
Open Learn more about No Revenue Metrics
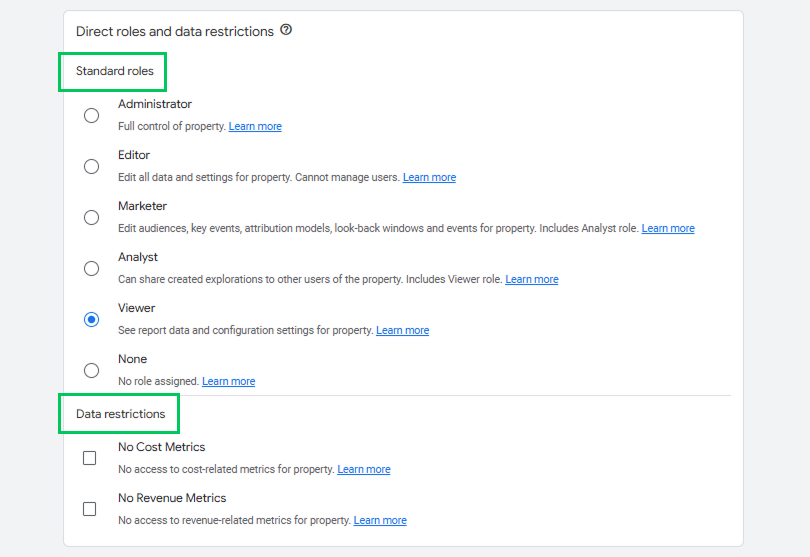coord(380,520)
